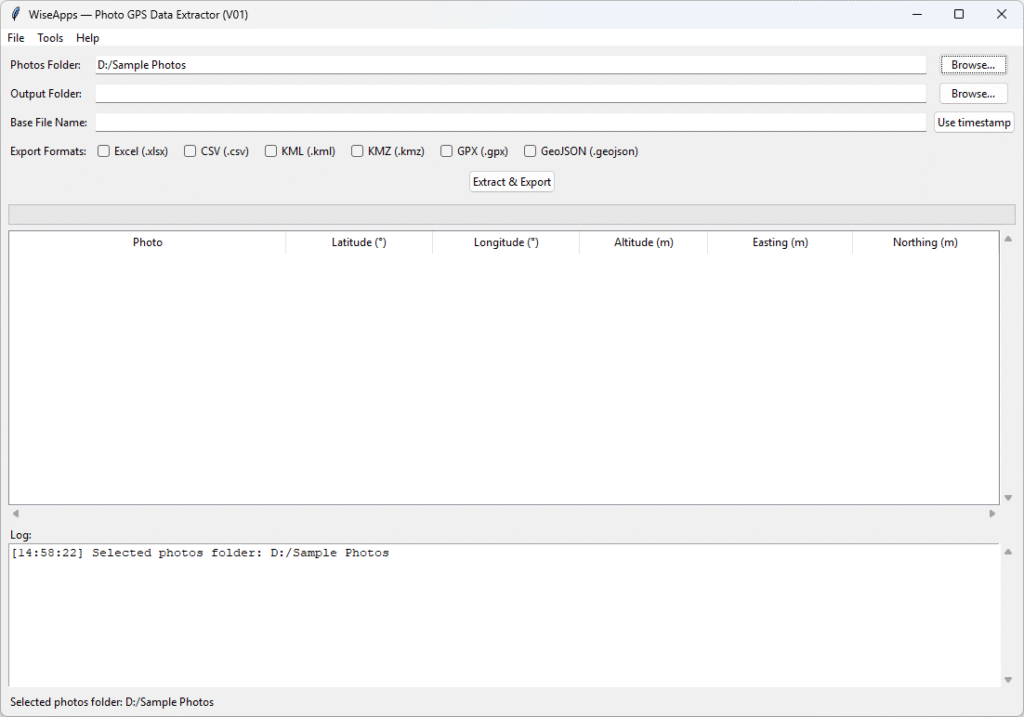Screen dimensions: 1024x717
Task: Open the Tools menu
Action: click(x=50, y=38)
